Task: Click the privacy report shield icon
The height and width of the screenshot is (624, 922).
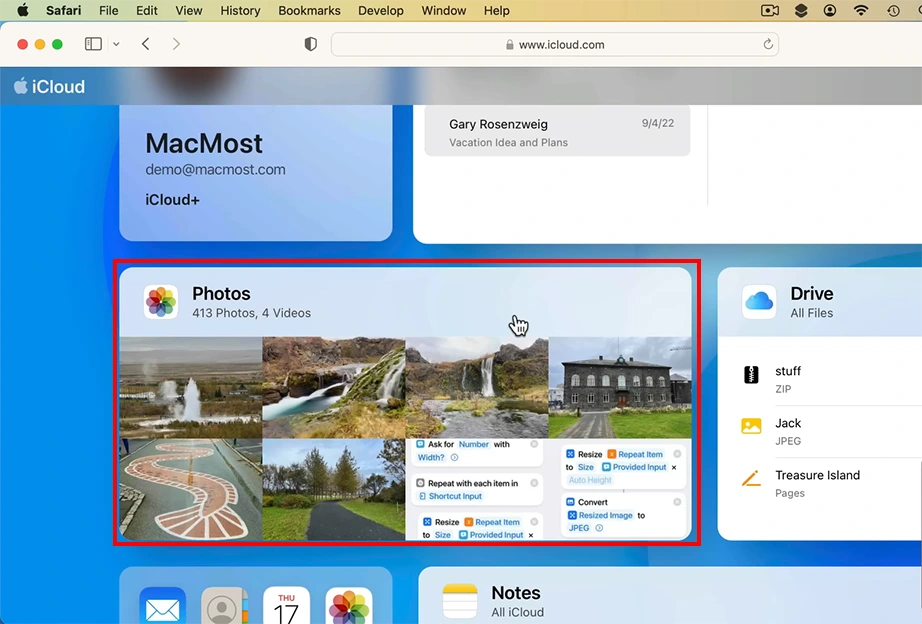Action: tap(310, 44)
